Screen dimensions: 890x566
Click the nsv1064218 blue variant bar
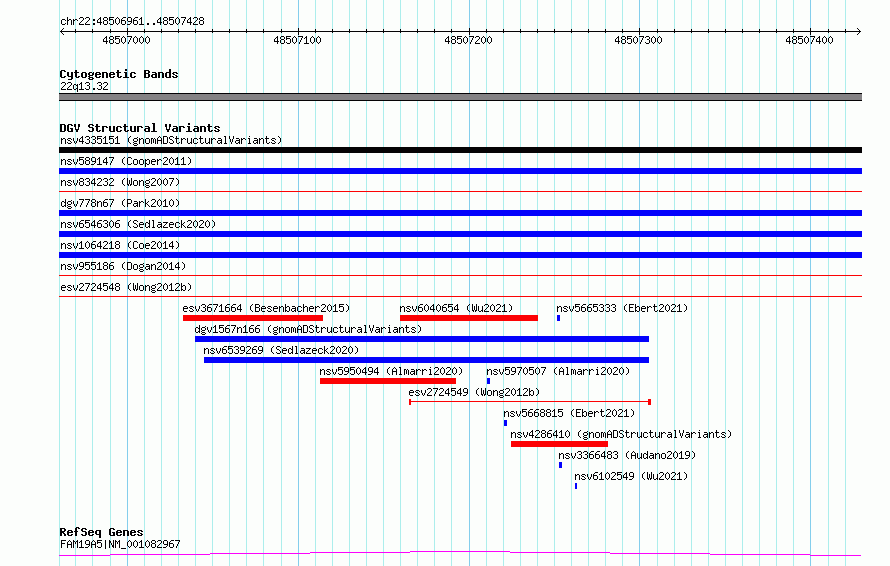click(x=460, y=255)
